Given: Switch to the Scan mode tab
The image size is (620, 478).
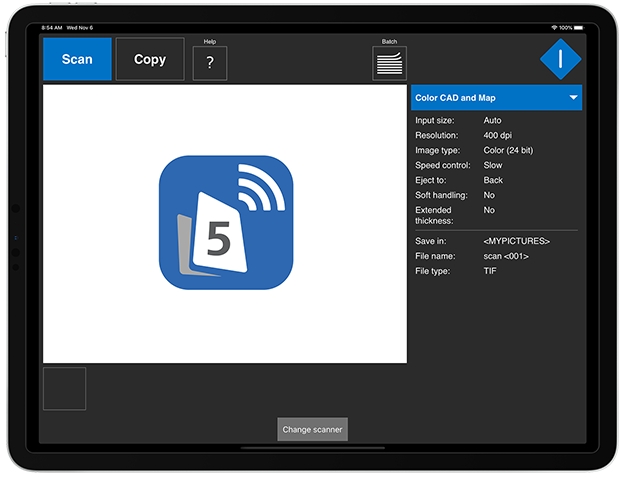Looking at the screenshot, I should tap(77, 59).
